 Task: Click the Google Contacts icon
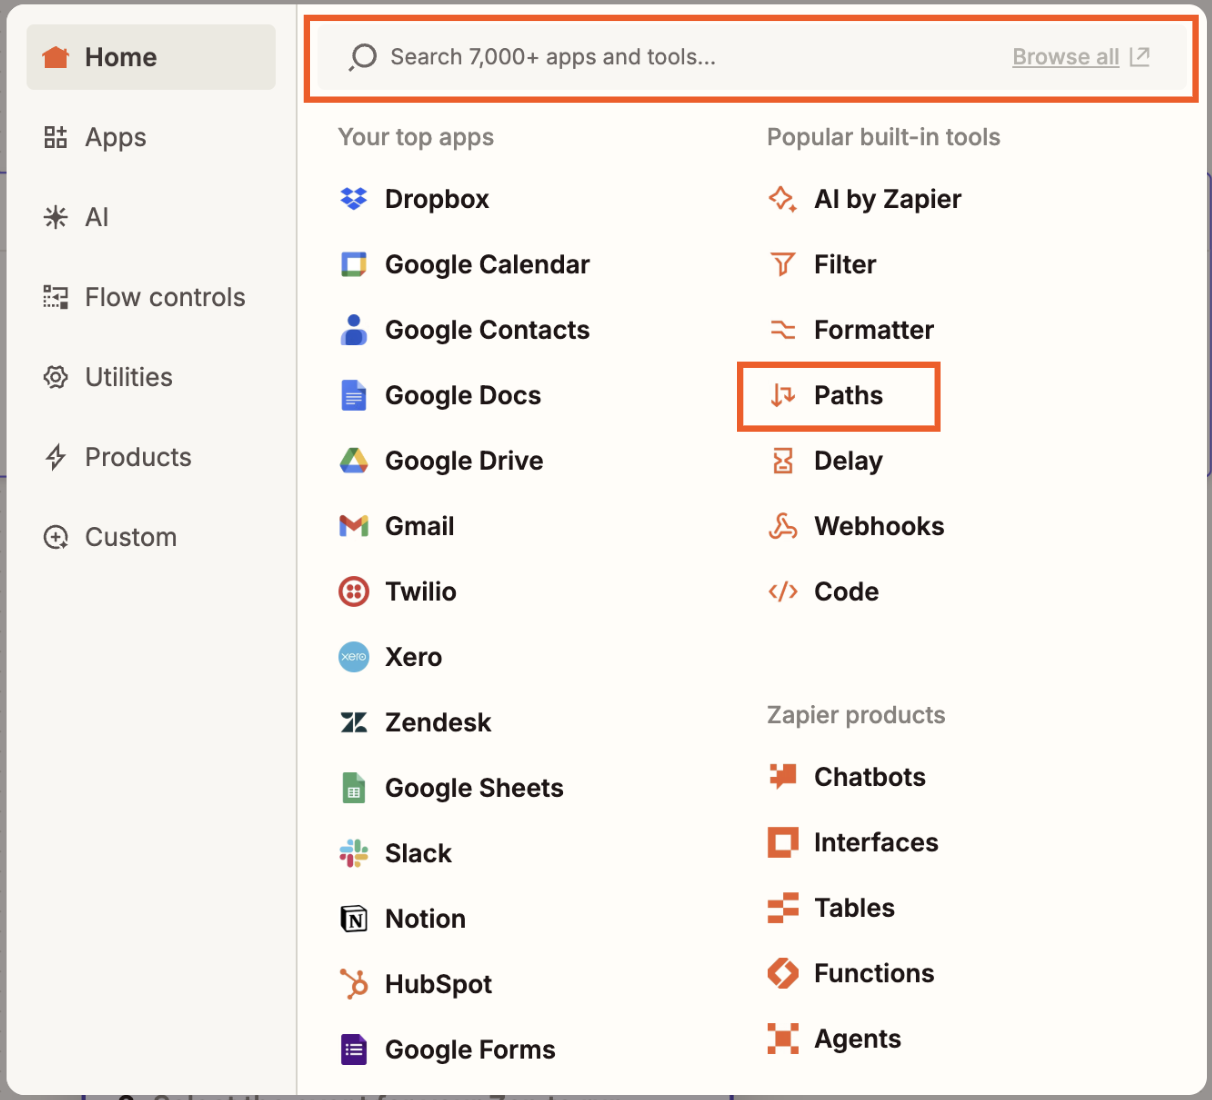click(x=354, y=330)
